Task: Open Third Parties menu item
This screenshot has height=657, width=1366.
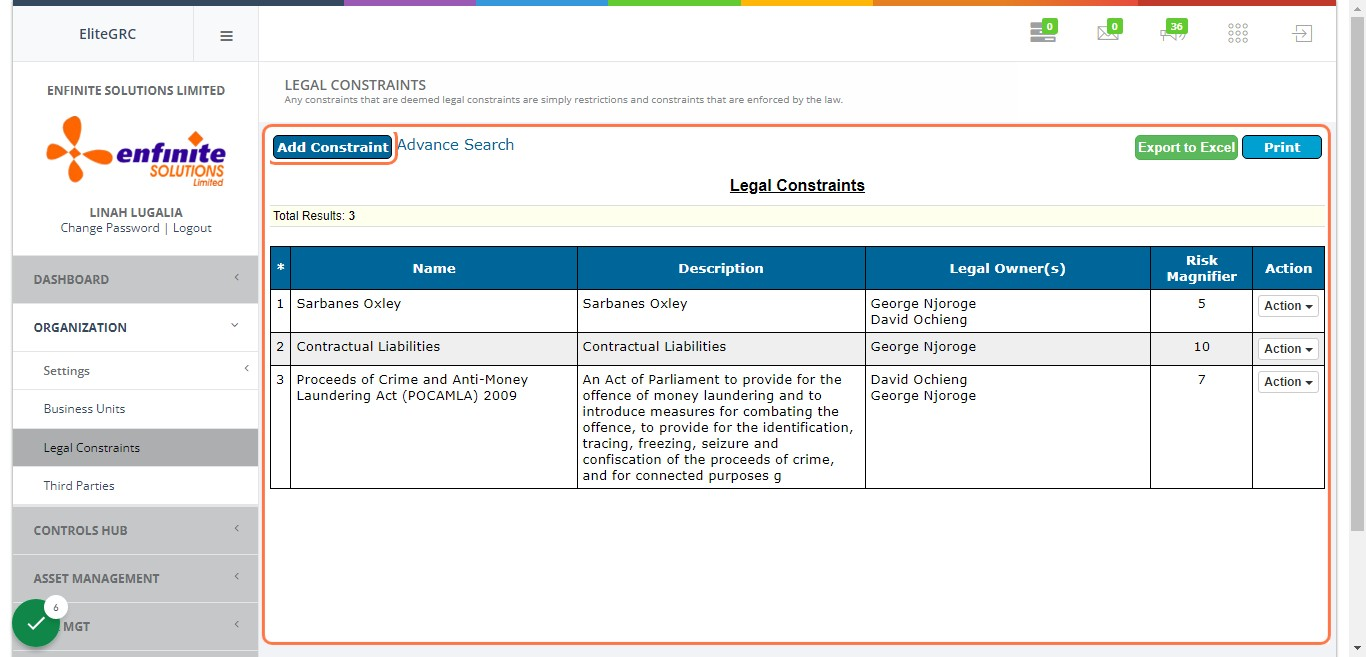Action: pos(135,486)
